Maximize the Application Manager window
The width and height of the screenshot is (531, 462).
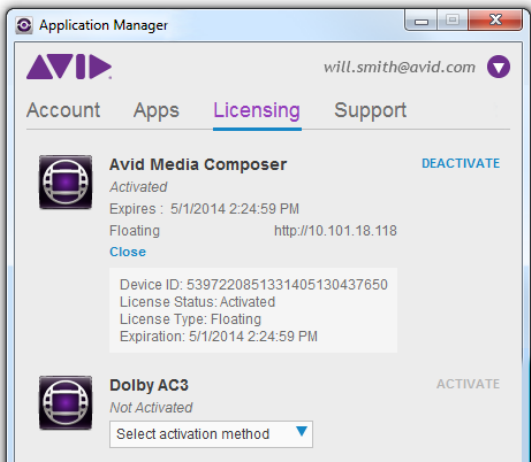[453, 20]
